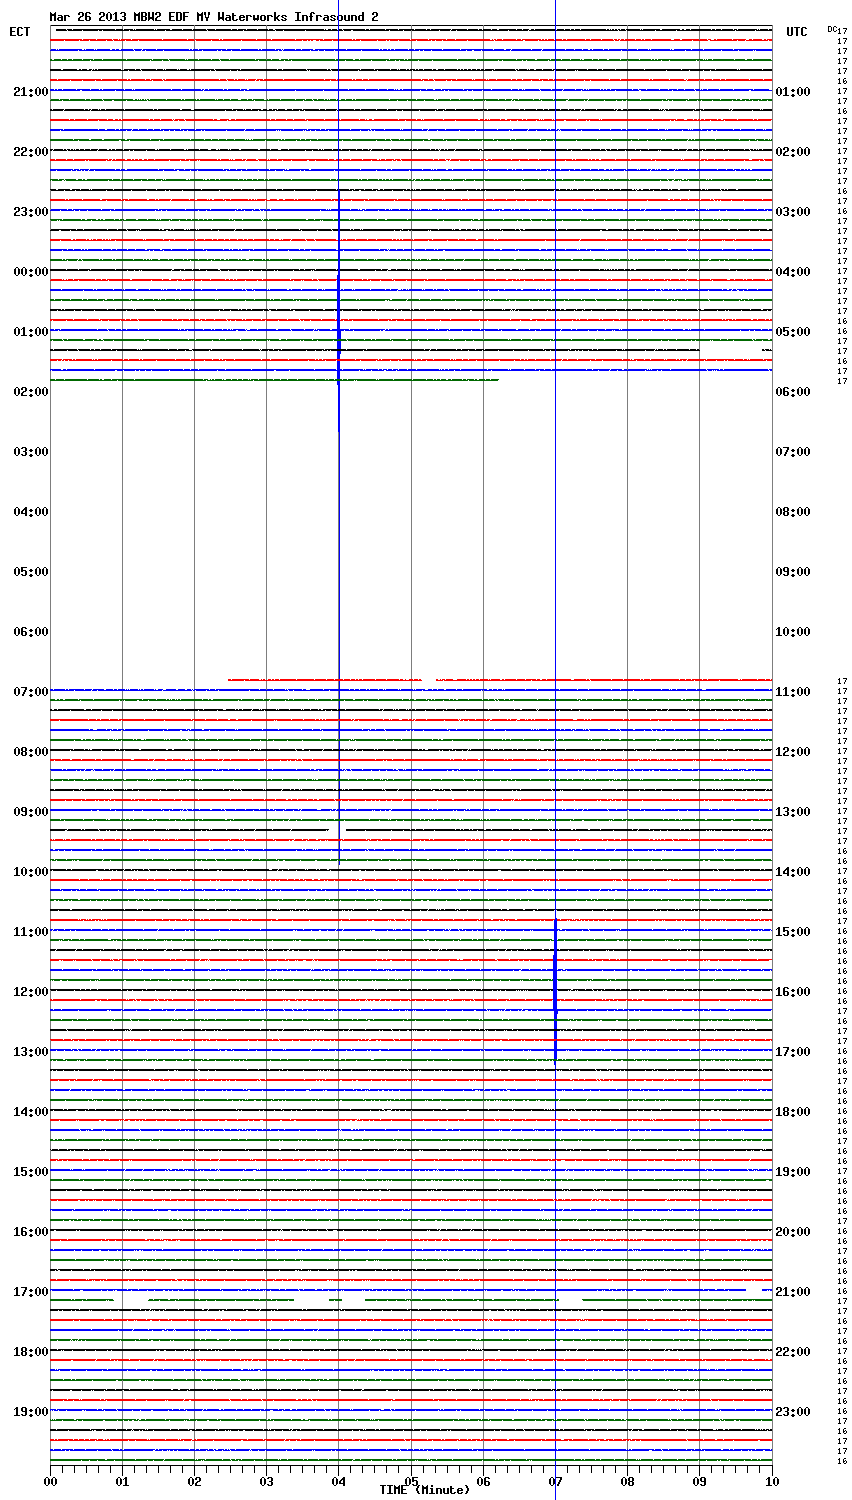The image size is (852, 1500).
Task: Click the 'UTC' axis header
Action: pyautogui.click(x=796, y=32)
